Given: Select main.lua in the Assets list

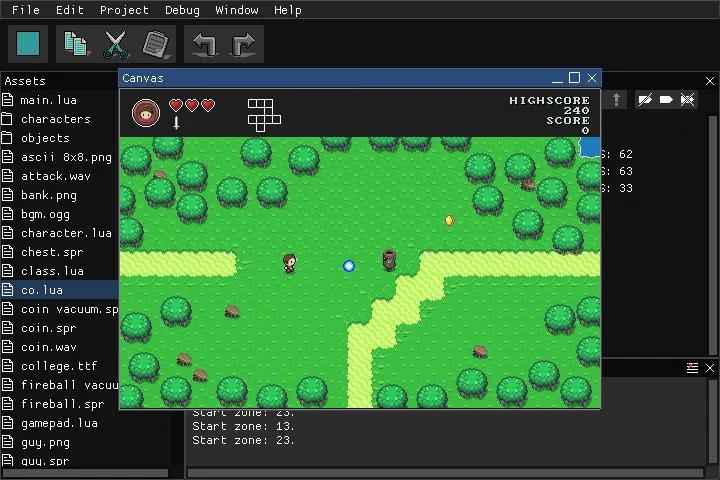Looking at the screenshot, I should coord(48,100).
